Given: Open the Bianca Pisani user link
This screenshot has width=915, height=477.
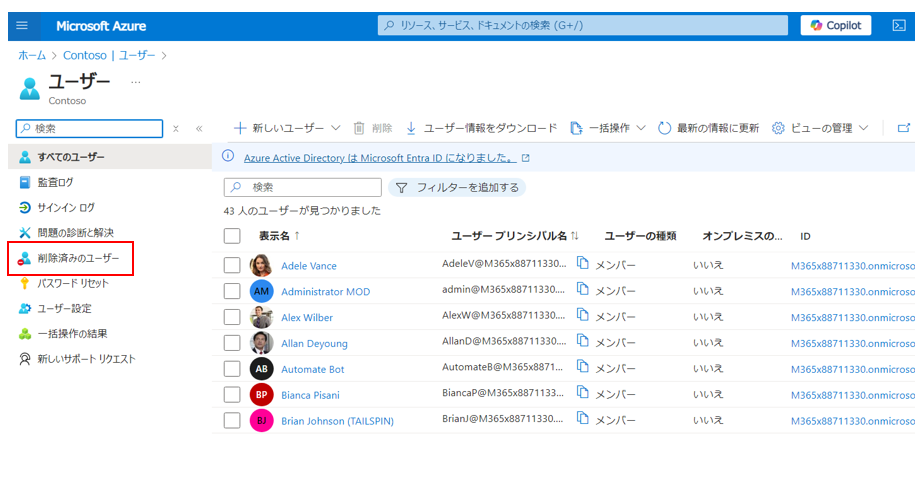Looking at the screenshot, I should point(310,395).
